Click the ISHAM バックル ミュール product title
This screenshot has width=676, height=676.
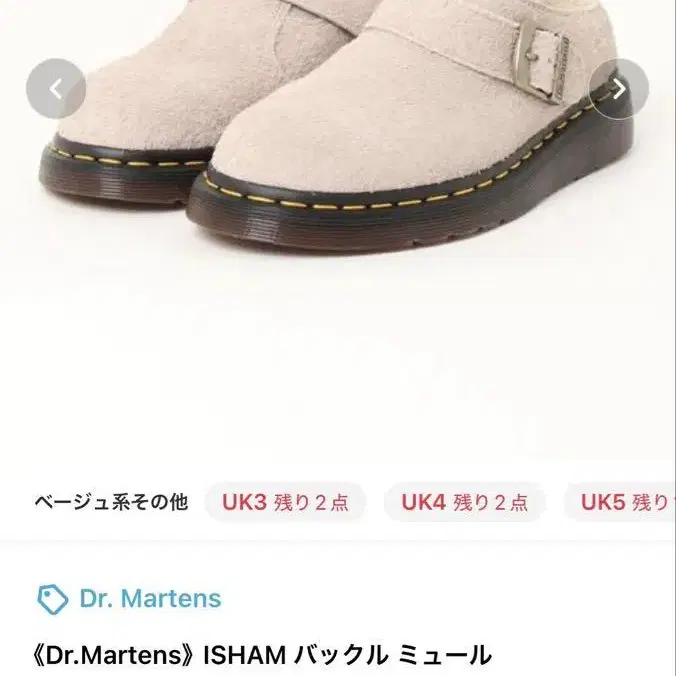tap(262, 655)
